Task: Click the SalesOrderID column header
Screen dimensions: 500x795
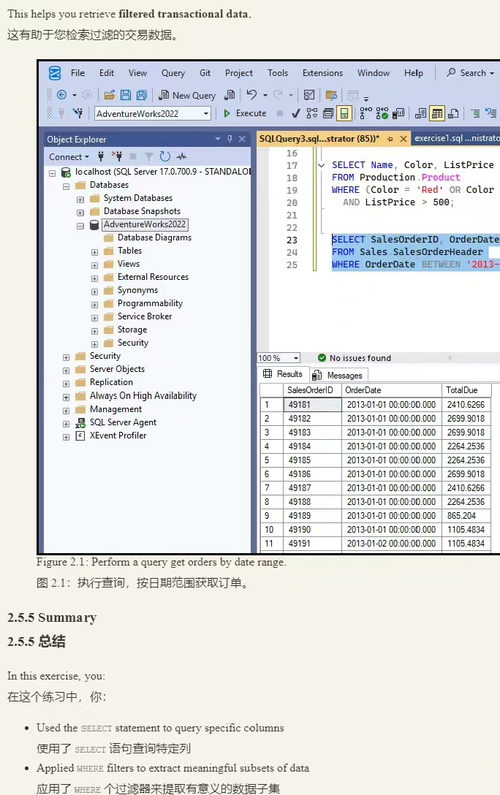Action: pyautogui.click(x=312, y=390)
